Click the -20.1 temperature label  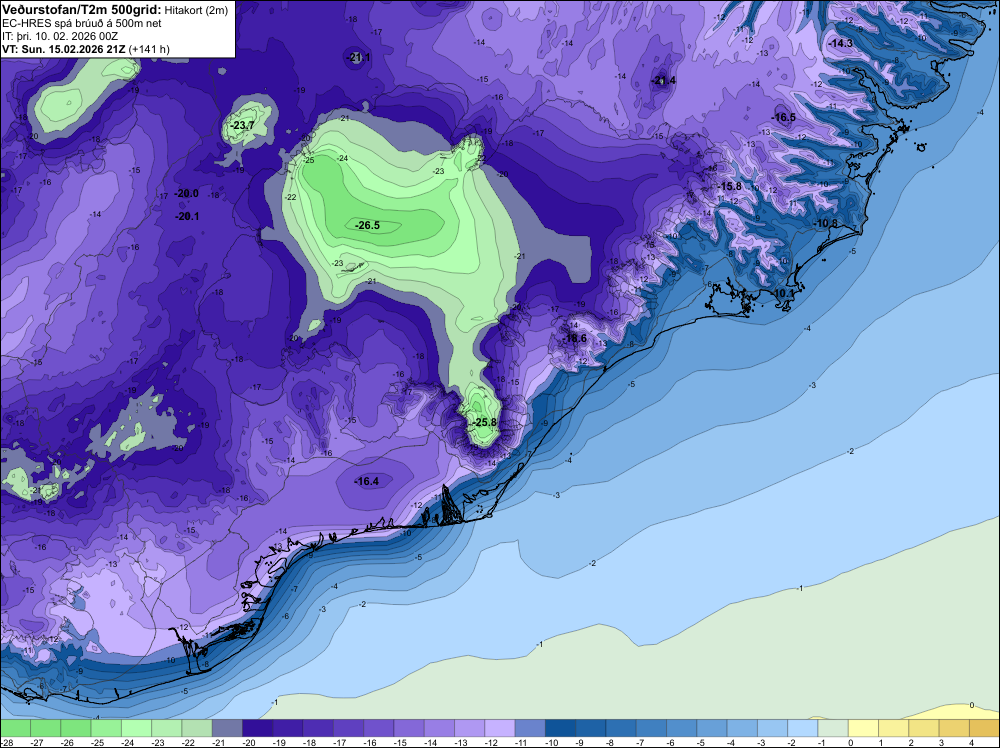[188, 216]
